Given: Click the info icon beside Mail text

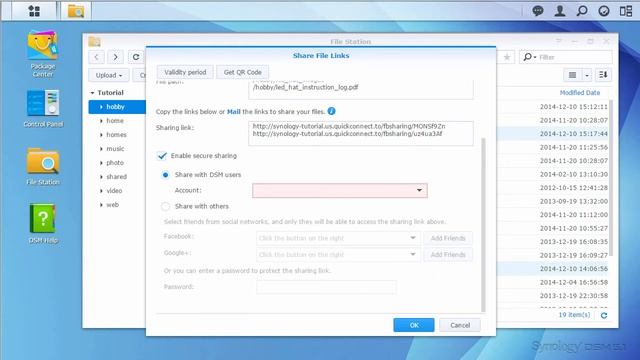Looking at the screenshot, I should coord(331,111).
